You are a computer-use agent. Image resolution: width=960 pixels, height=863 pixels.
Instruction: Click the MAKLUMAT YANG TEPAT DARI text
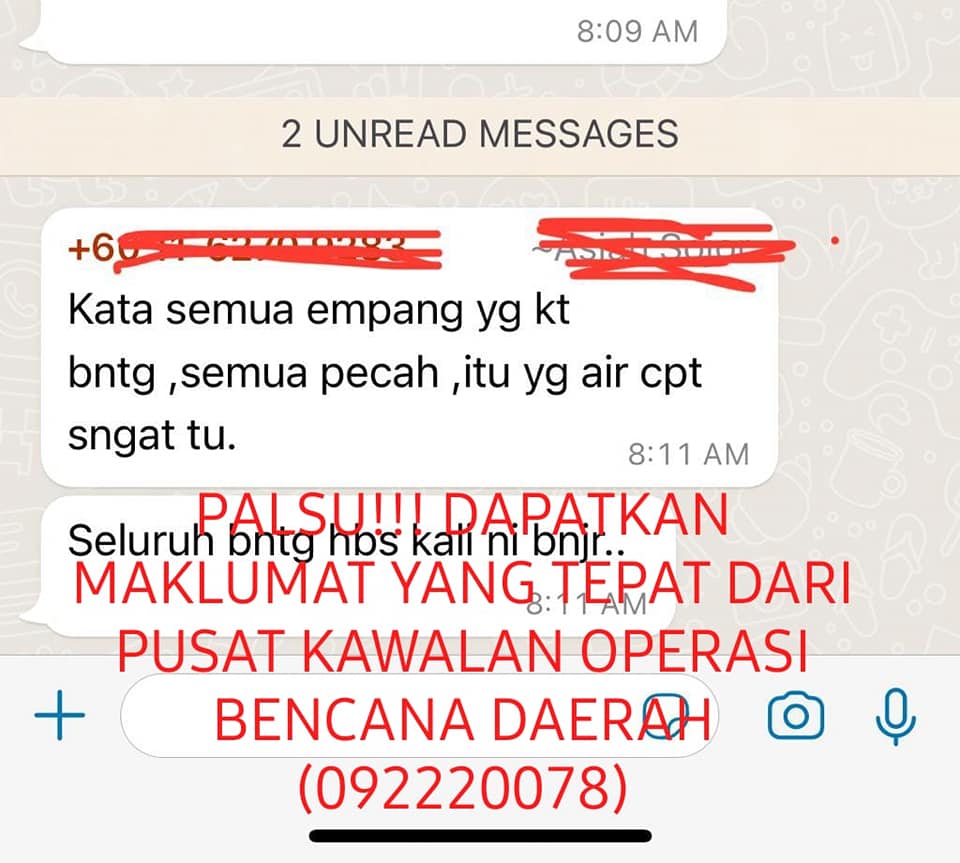click(x=463, y=583)
